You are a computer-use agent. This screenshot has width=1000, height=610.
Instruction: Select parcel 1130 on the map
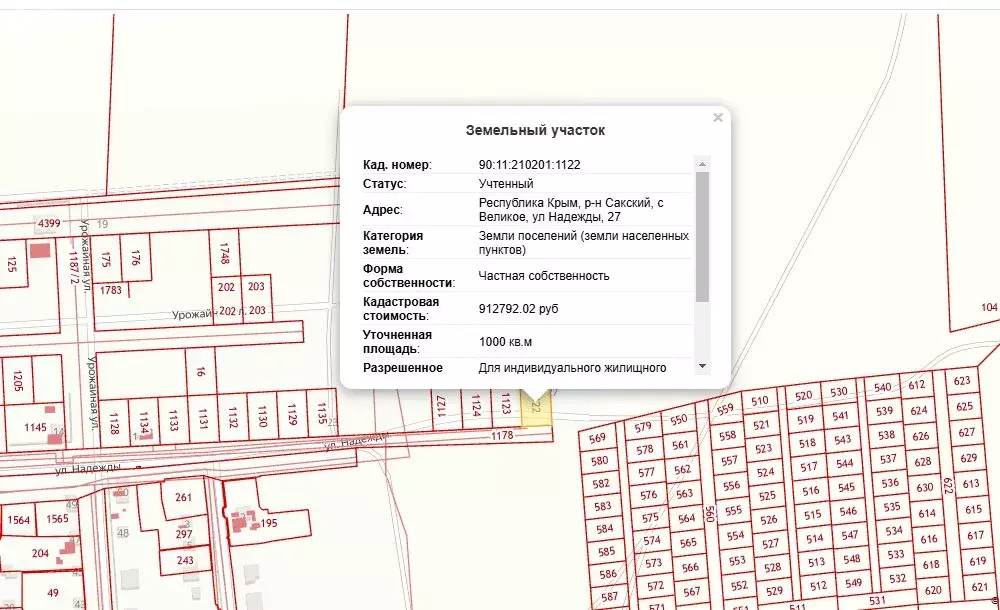(x=261, y=417)
